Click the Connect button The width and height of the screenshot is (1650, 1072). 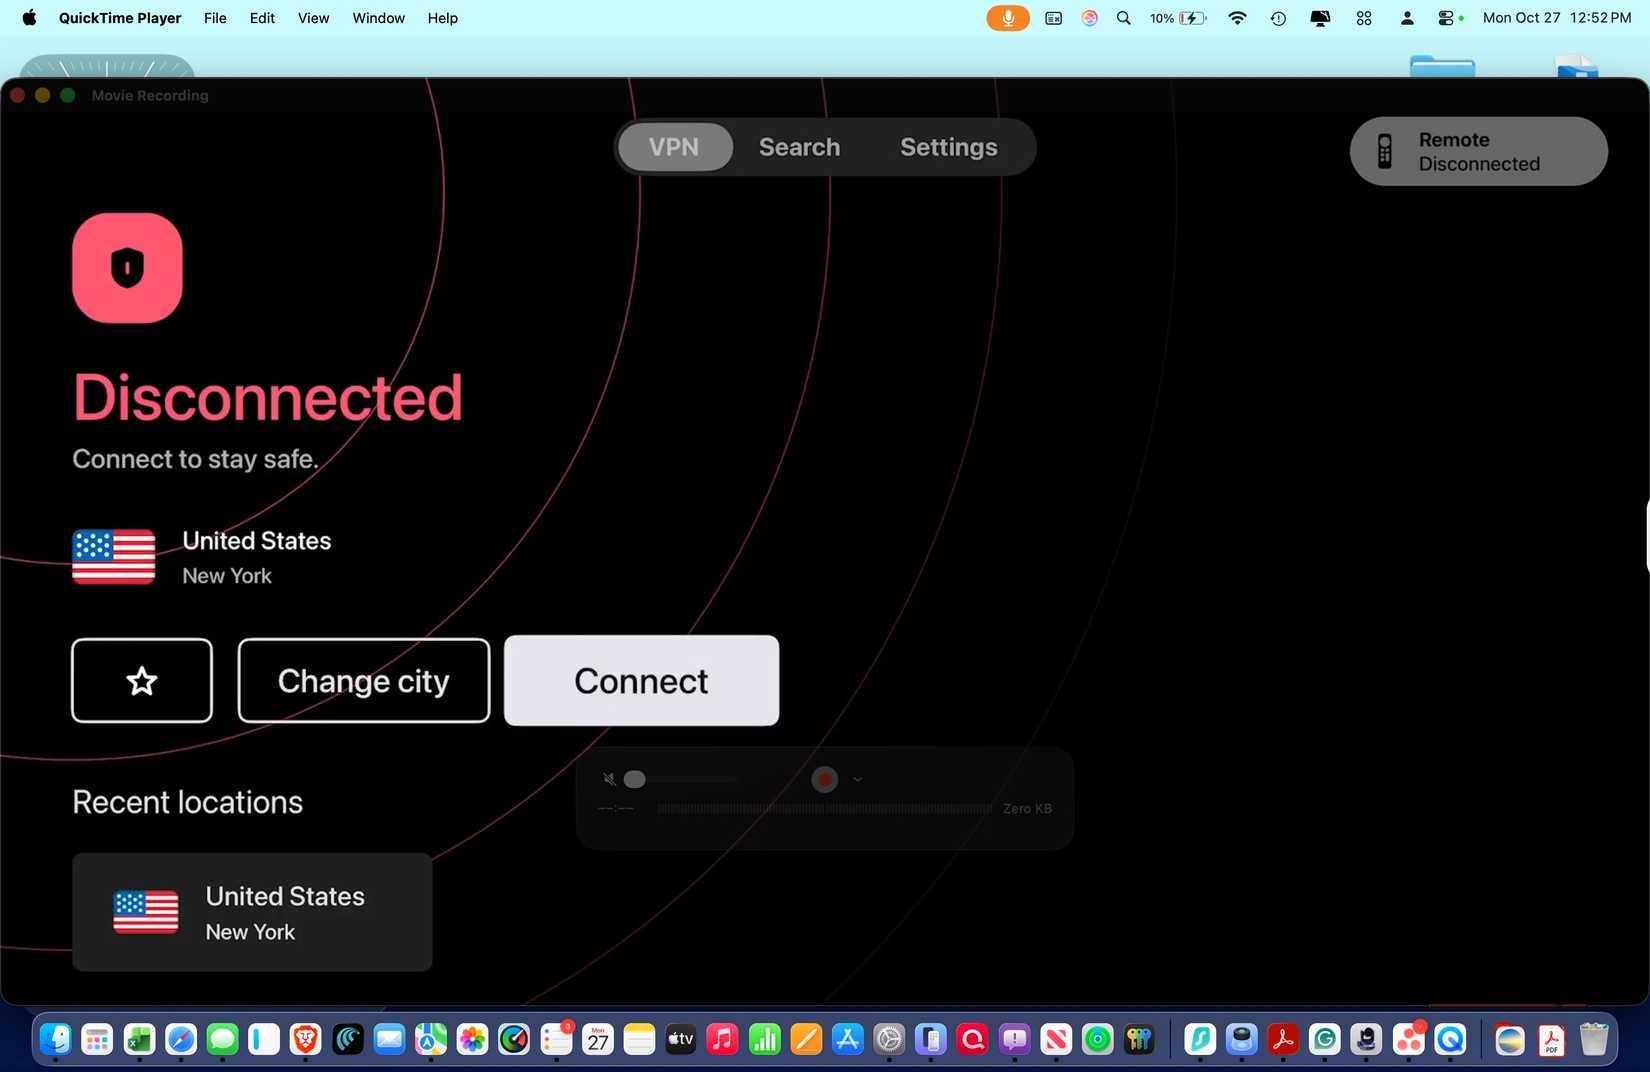tap(640, 680)
